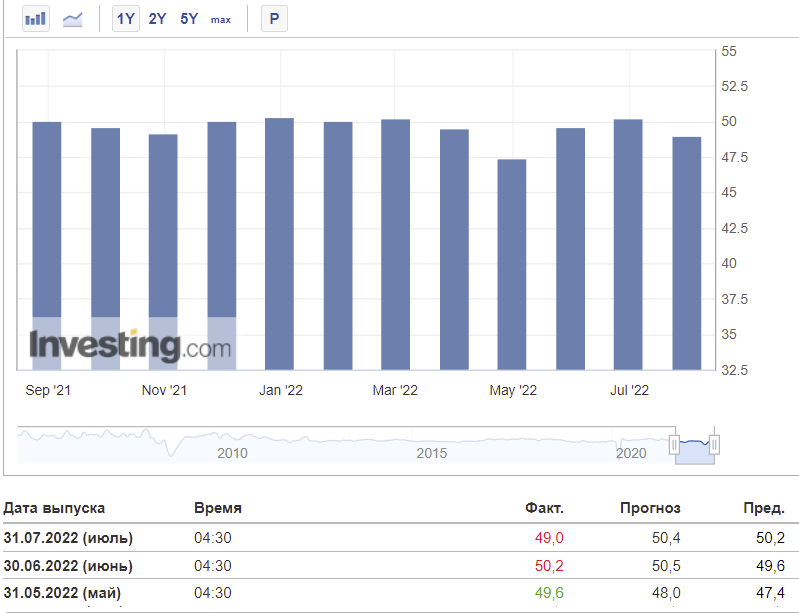Click the 04:30 time in July row
The image size is (799, 613).
click(x=212, y=538)
